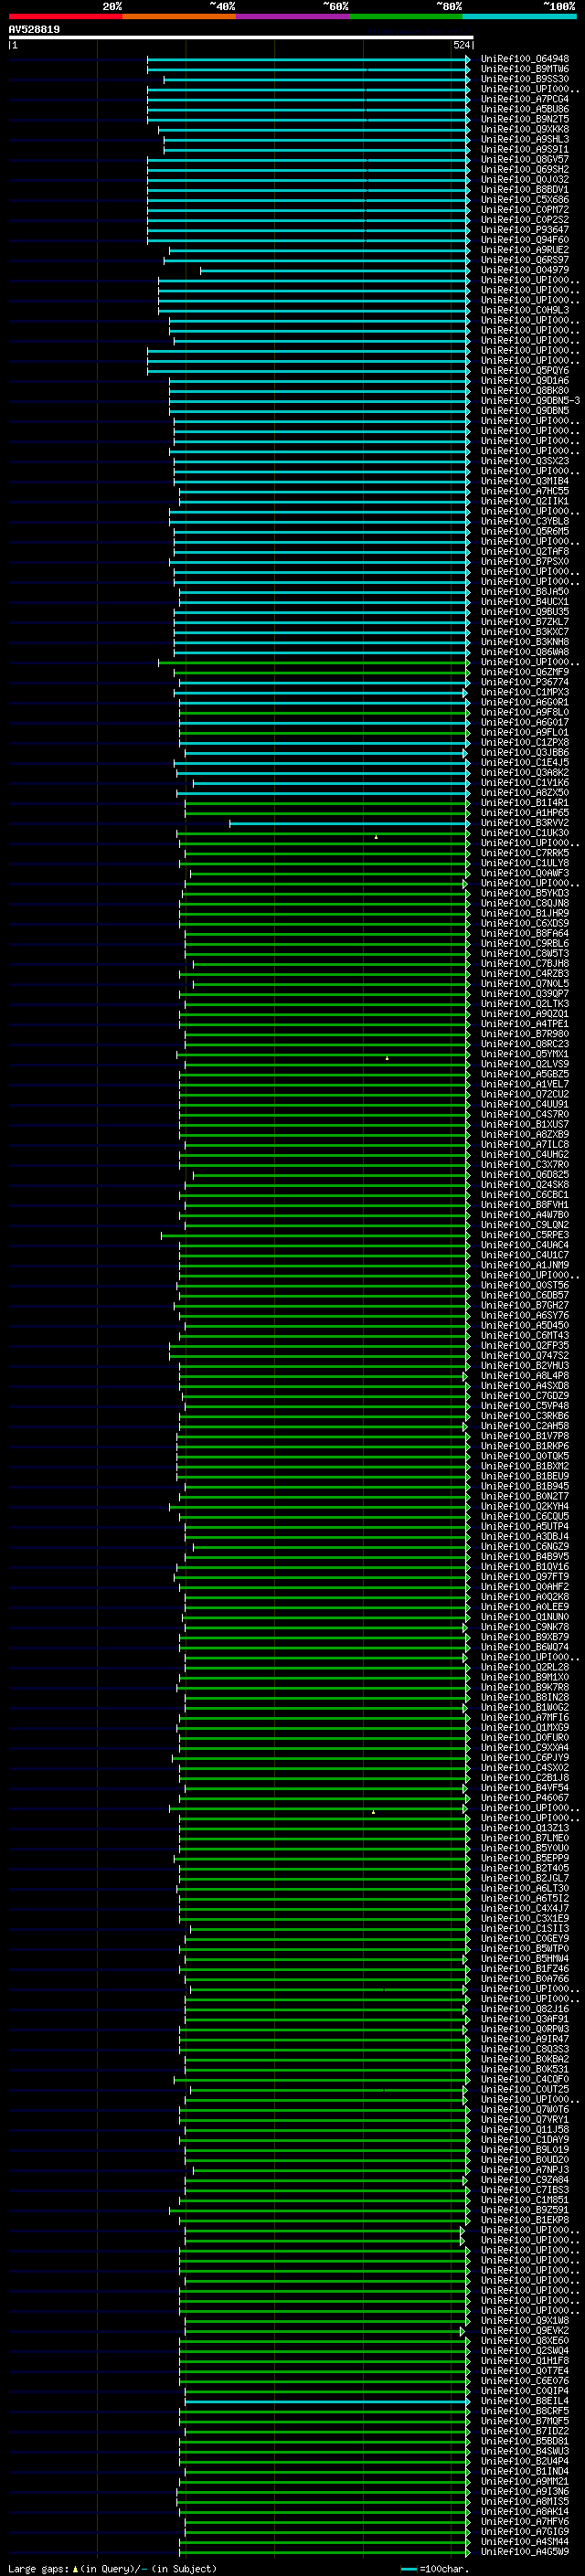
Task: Select the UniRef100_Q9D1A6 label
Action: coord(525,380)
